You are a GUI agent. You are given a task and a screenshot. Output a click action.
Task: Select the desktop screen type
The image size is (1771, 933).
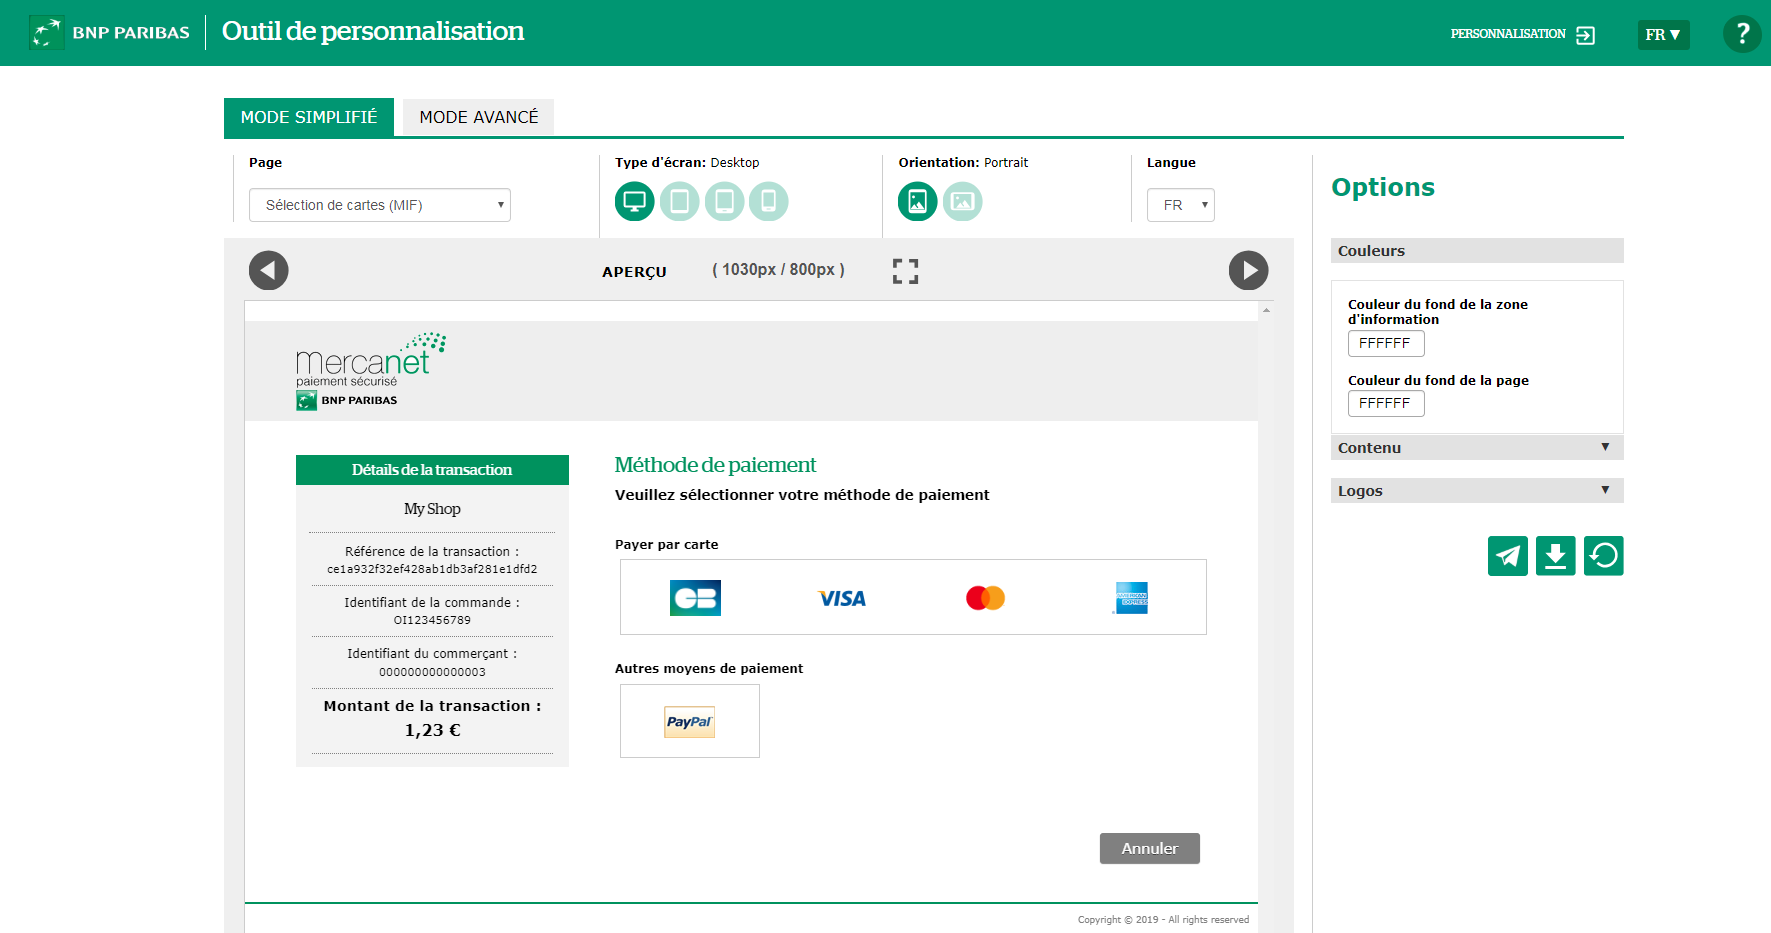pos(634,202)
